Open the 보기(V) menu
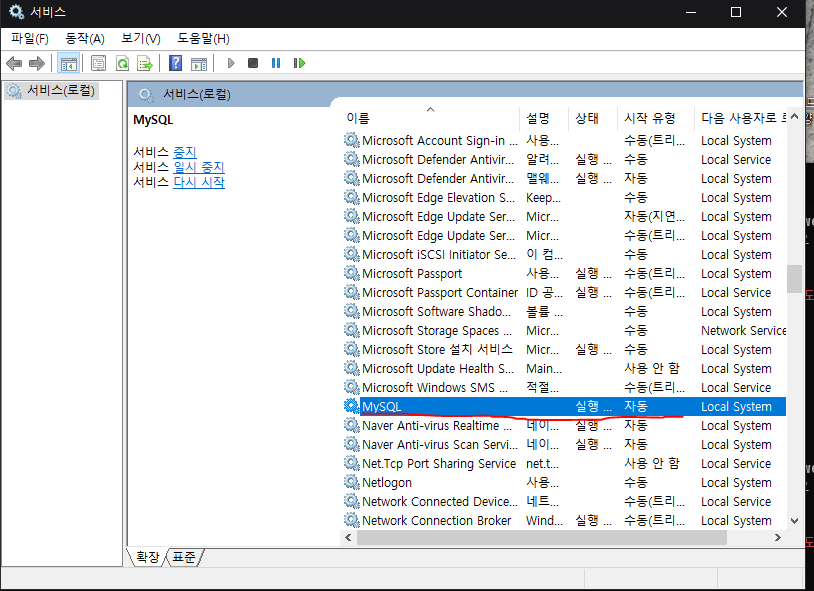 (x=141, y=38)
